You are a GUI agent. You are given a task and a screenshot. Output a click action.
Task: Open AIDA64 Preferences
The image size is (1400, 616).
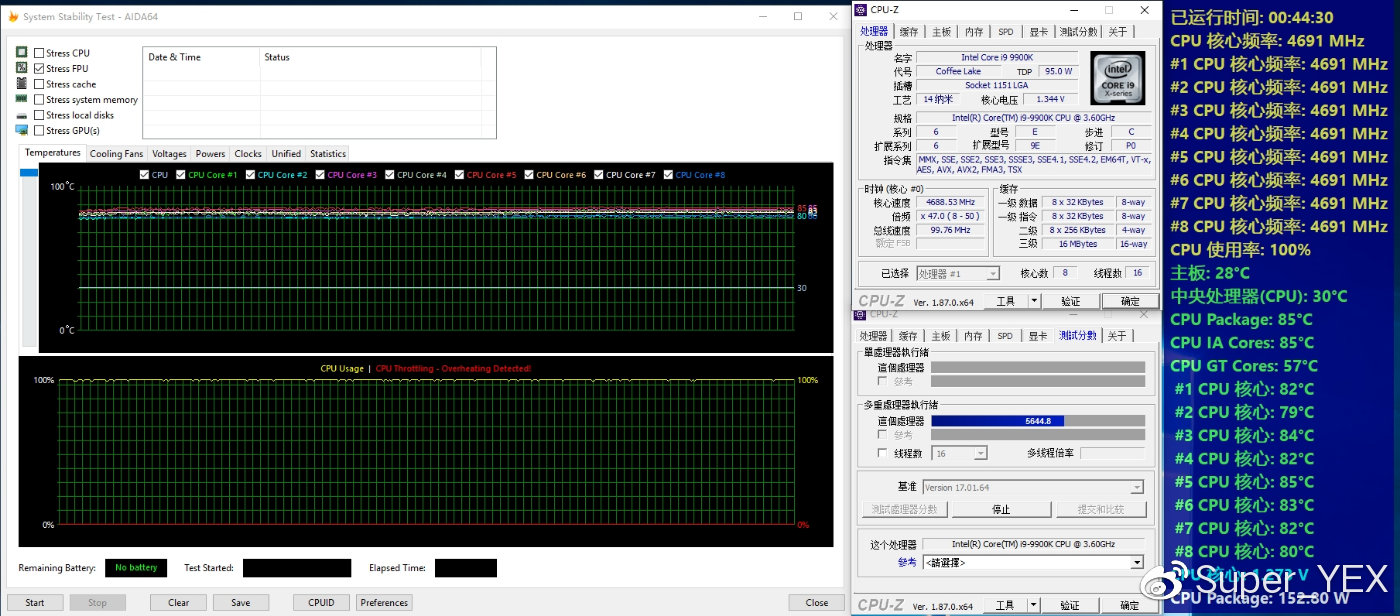click(x=384, y=603)
